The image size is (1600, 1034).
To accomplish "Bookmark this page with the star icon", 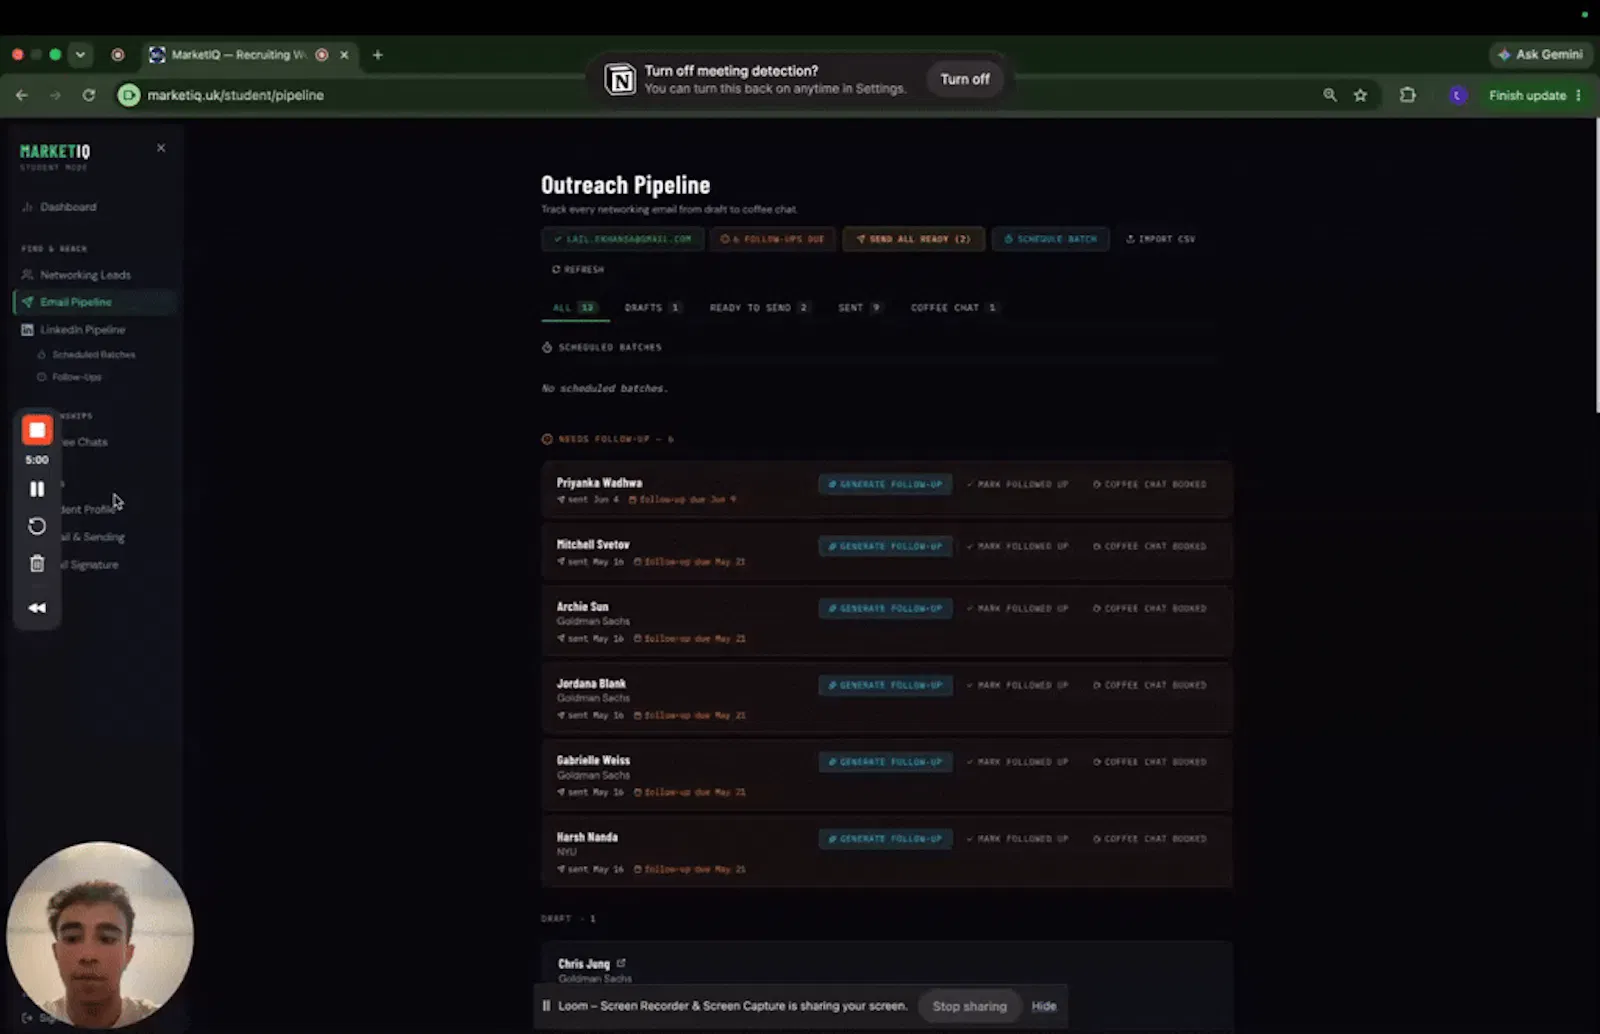I will (x=1360, y=95).
